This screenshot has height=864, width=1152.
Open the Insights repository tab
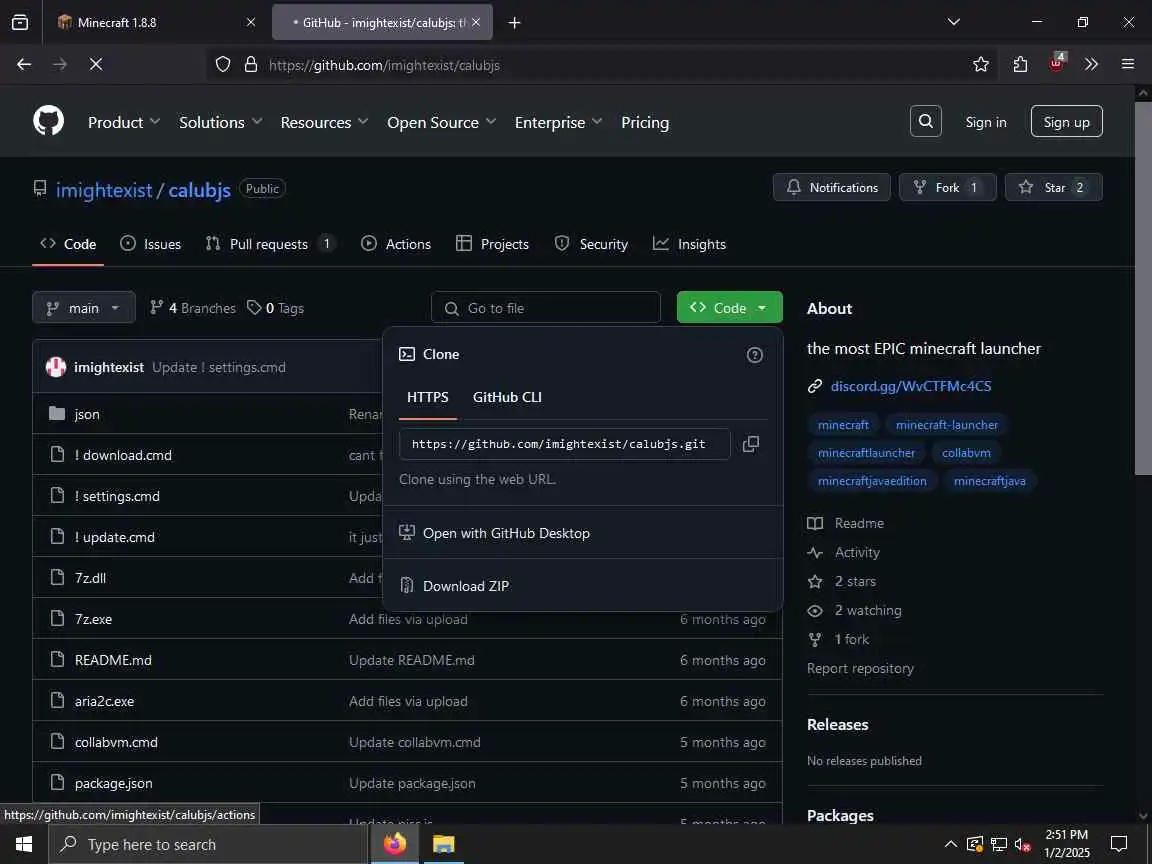point(689,244)
